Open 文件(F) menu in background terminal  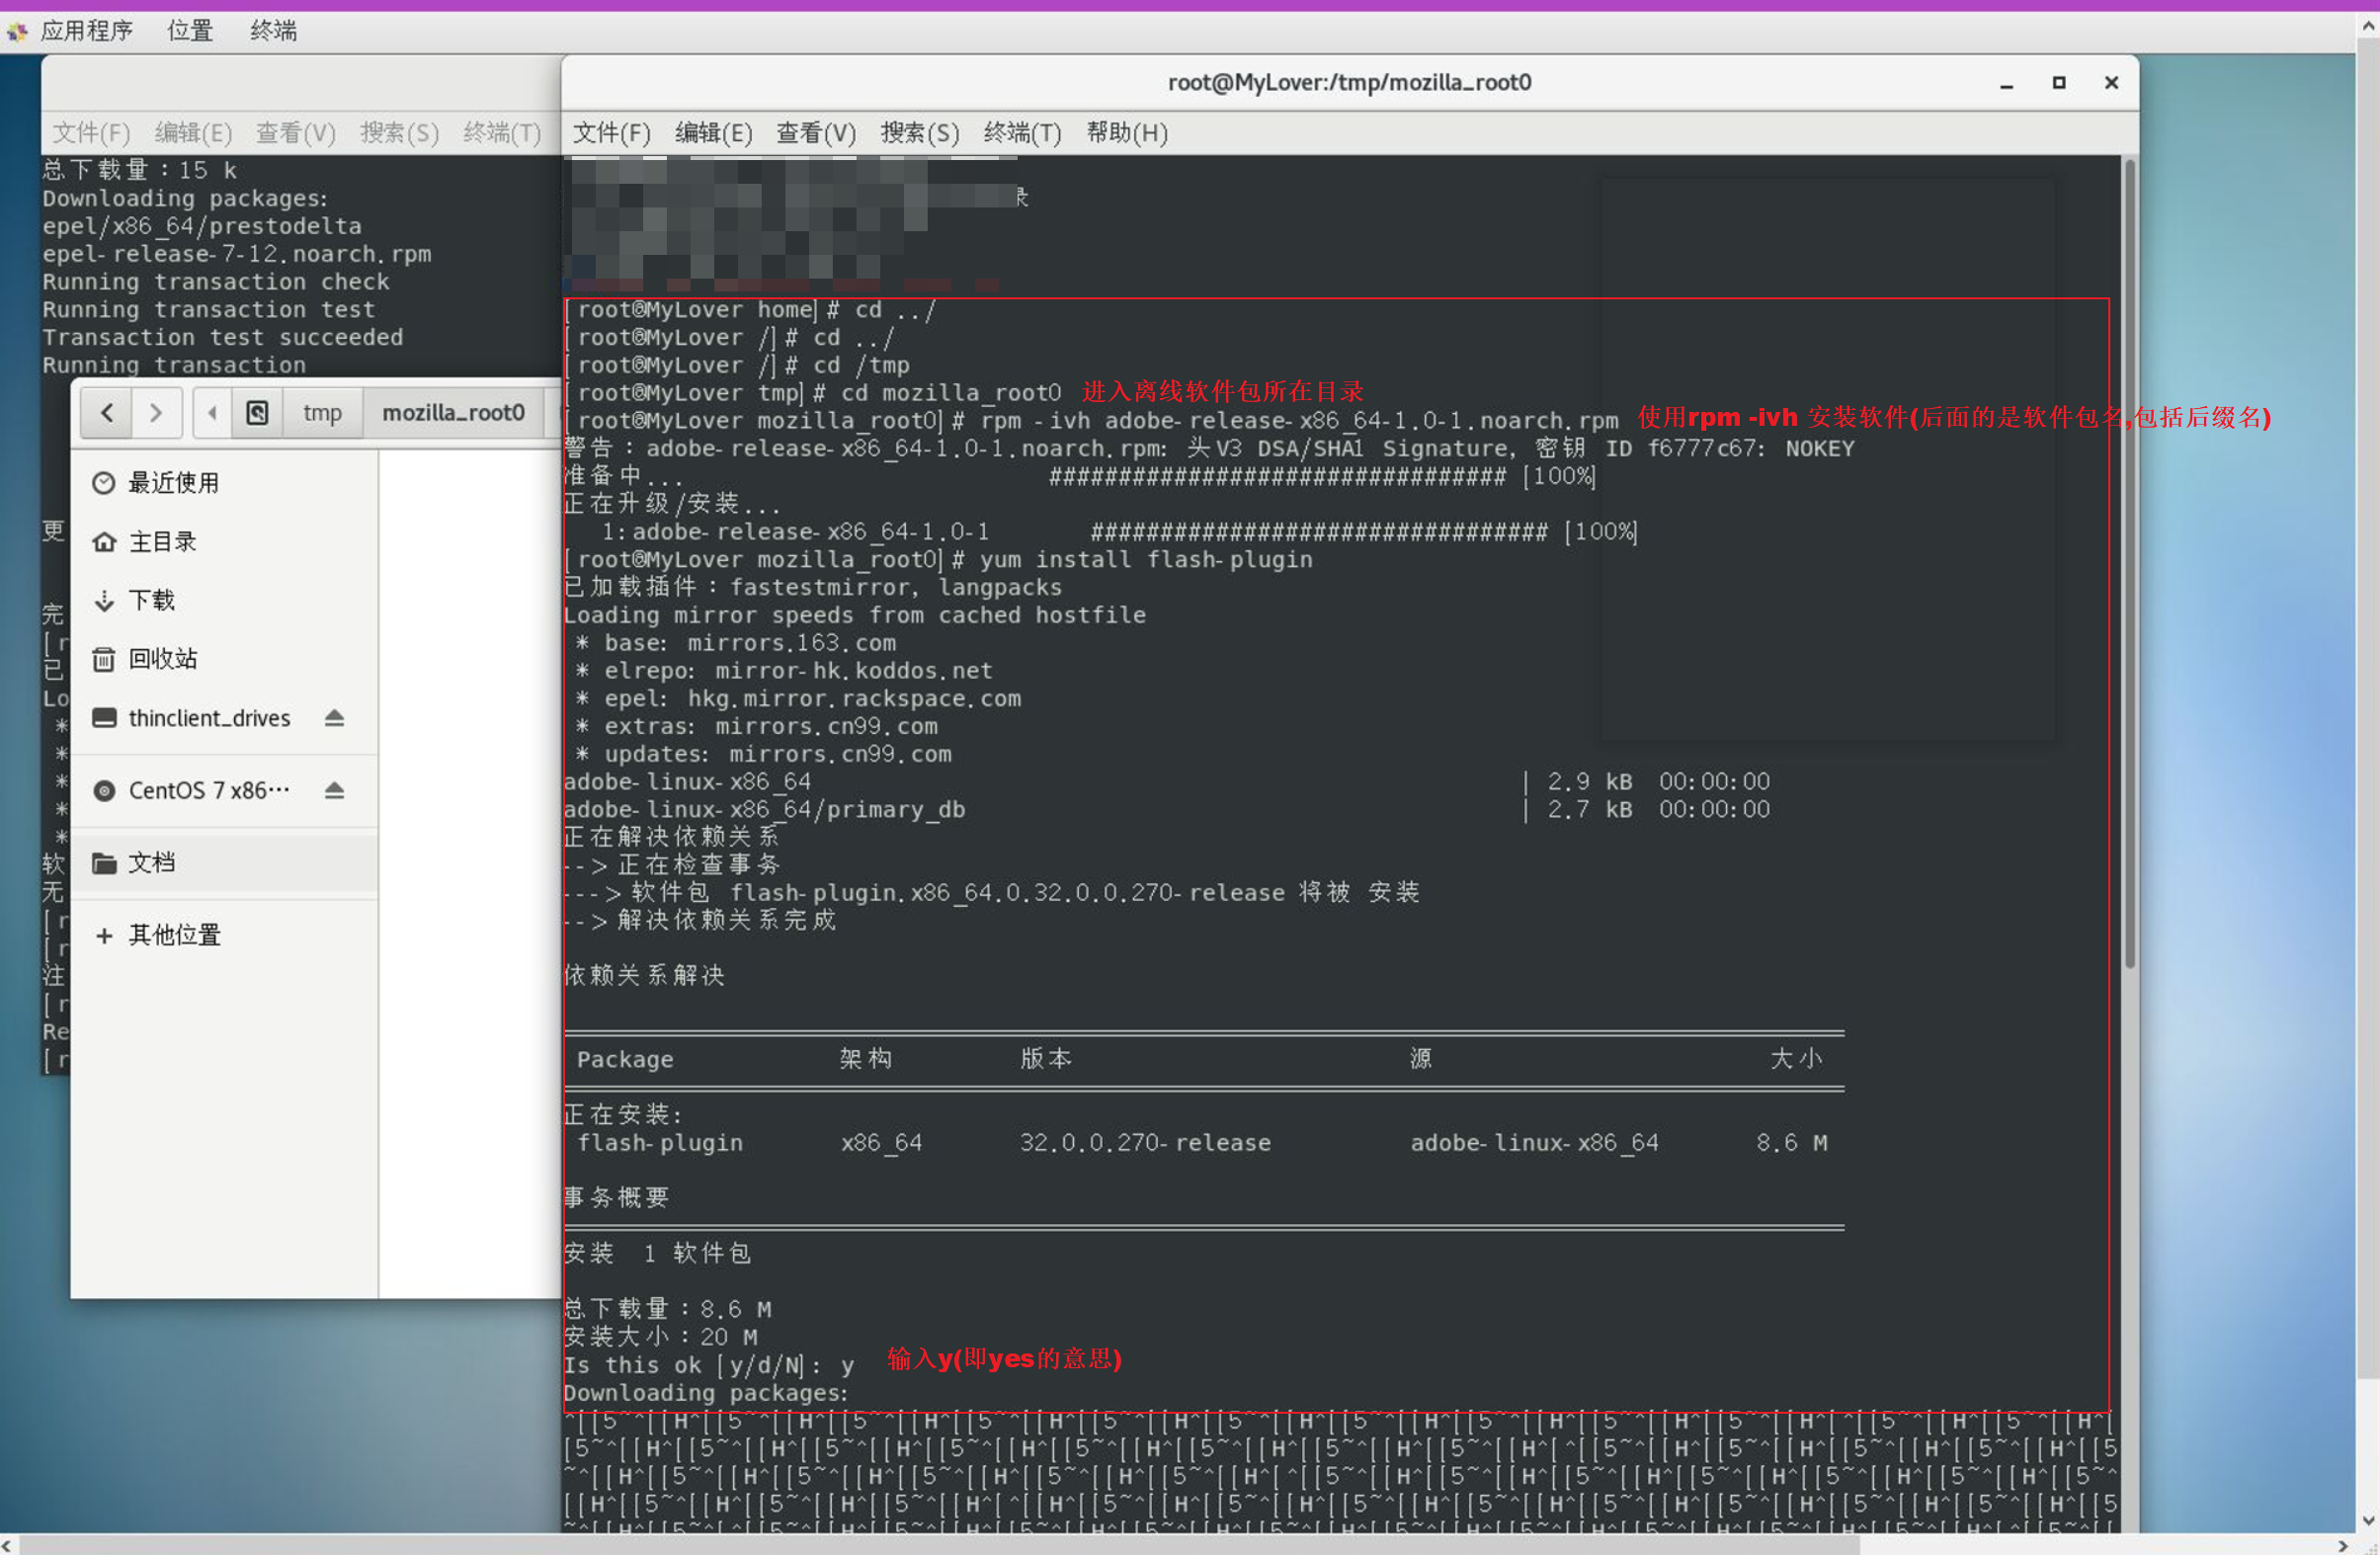[x=91, y=133]
